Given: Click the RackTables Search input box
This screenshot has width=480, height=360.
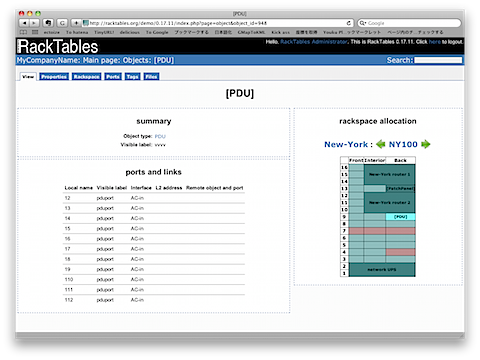Looking at the screenshot, I should tap(438, 60).
